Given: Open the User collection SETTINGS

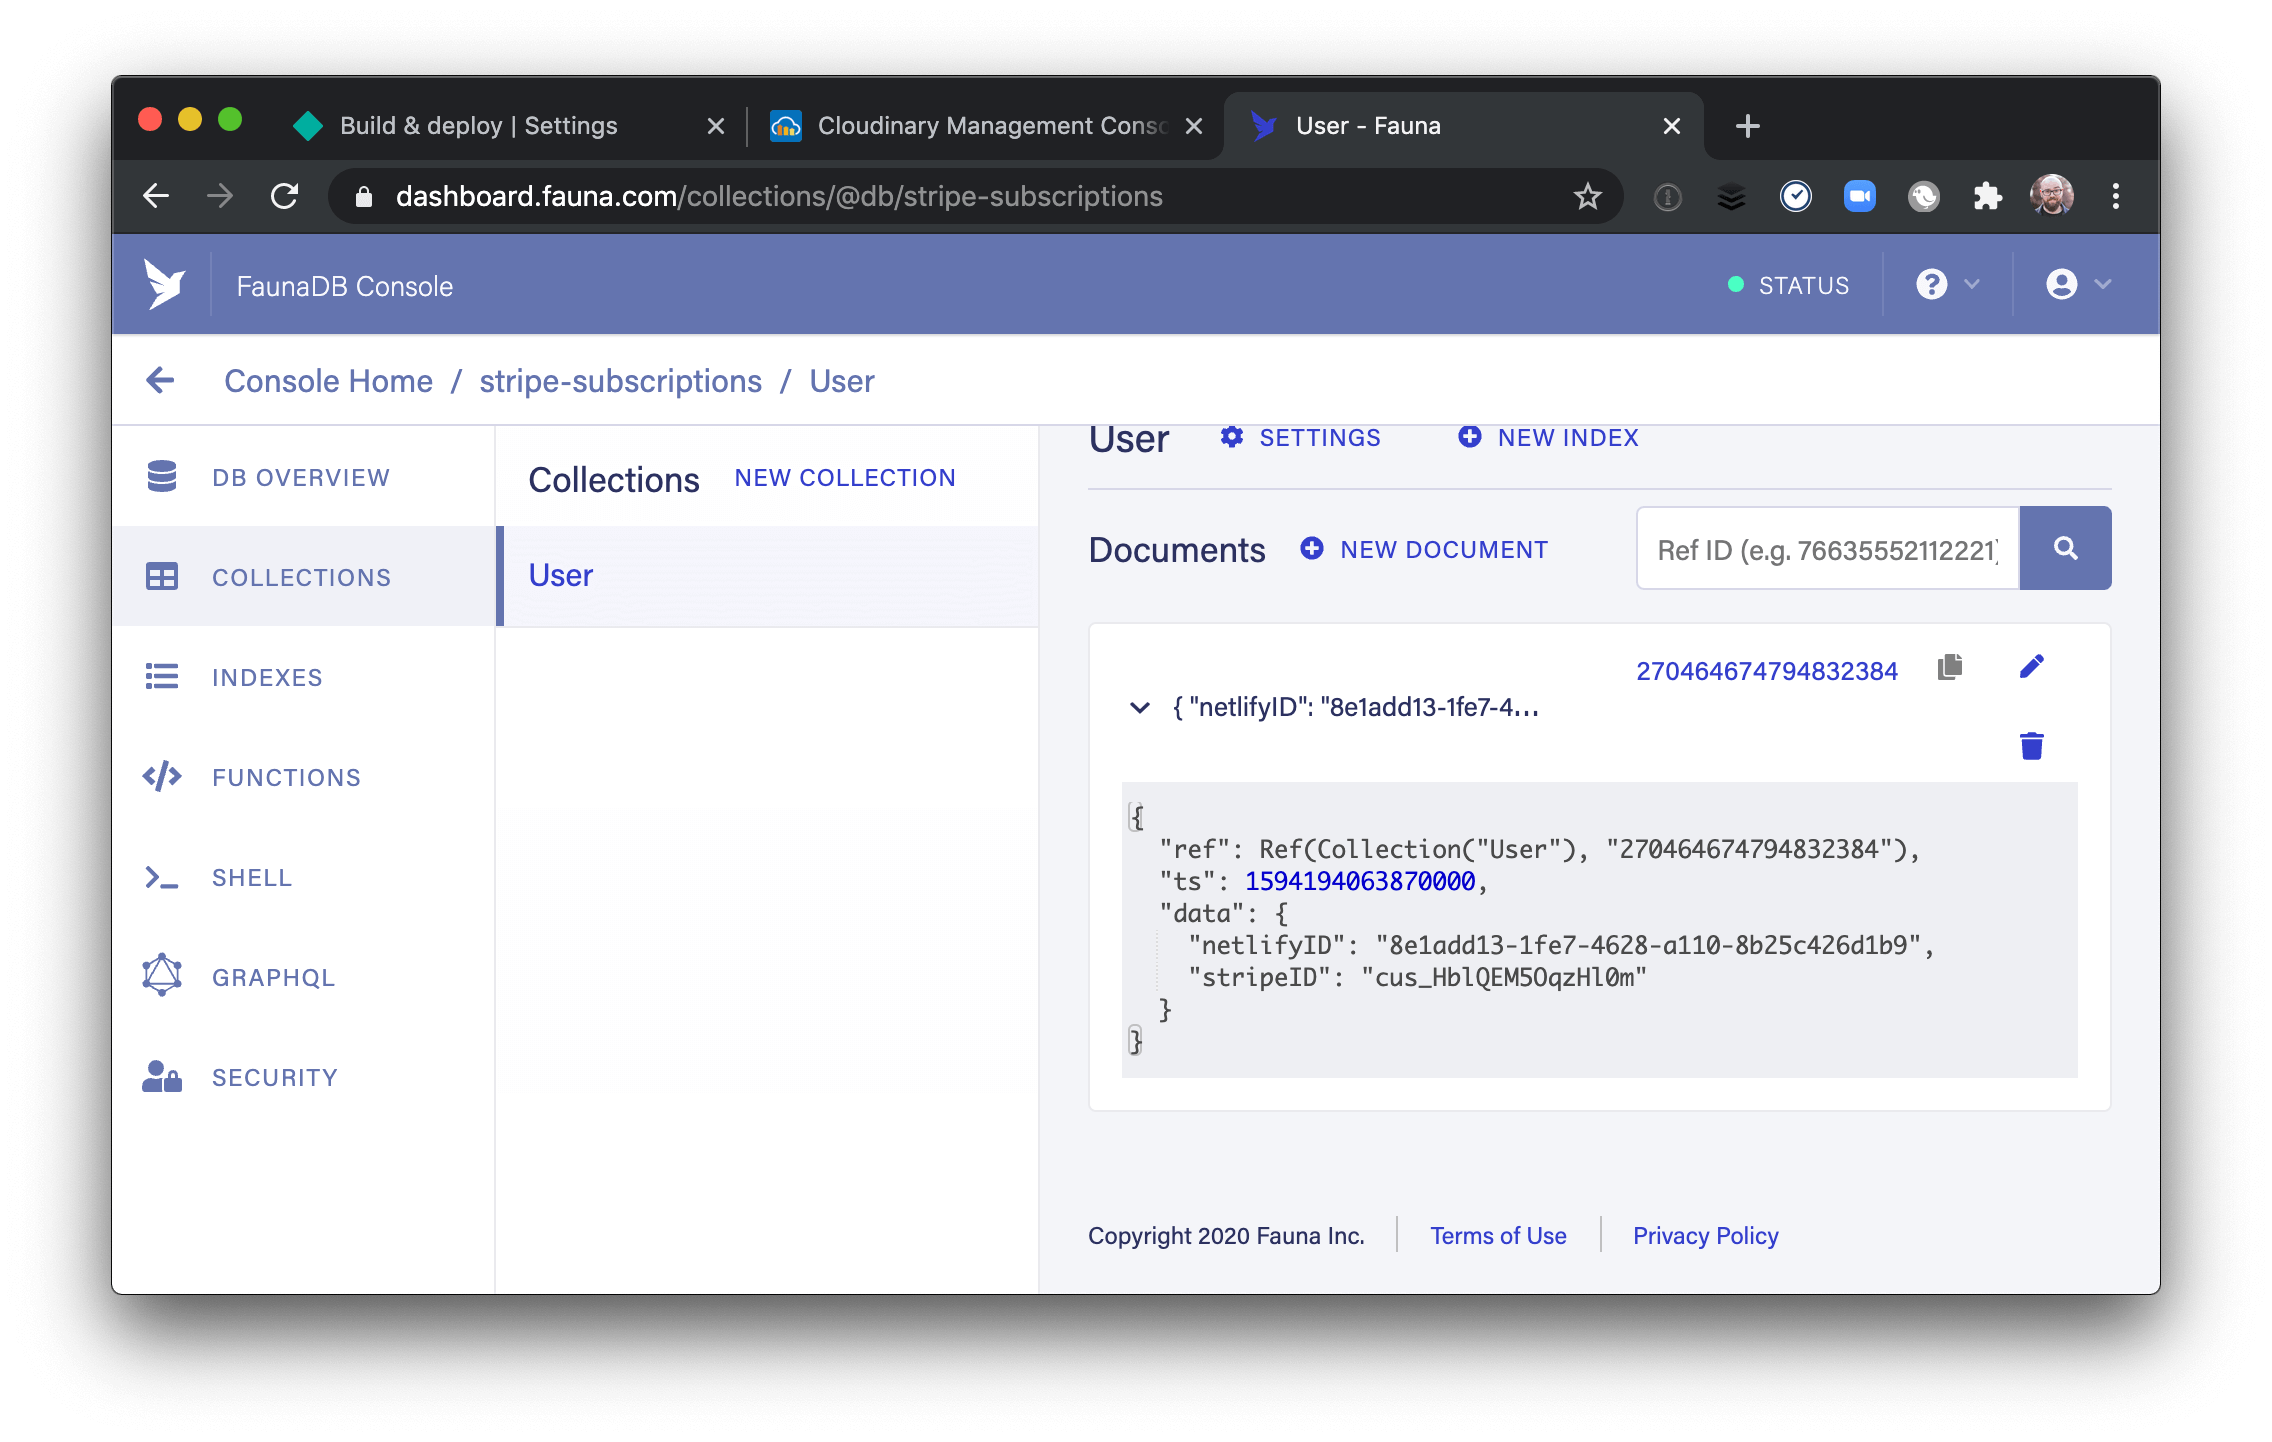Looking at the screenshot, I should (1318, 437).
